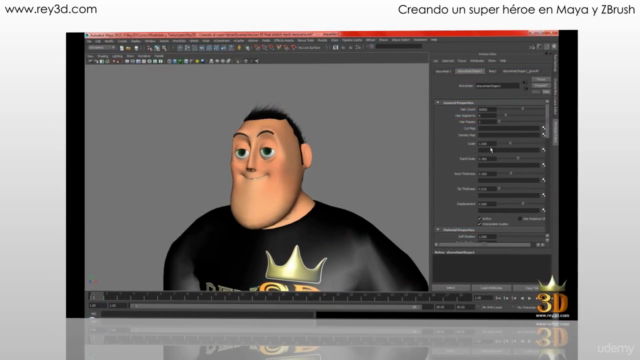Click the MEL command line input
Viewport: 640px width, 360px height.
(x=207, y=314)
